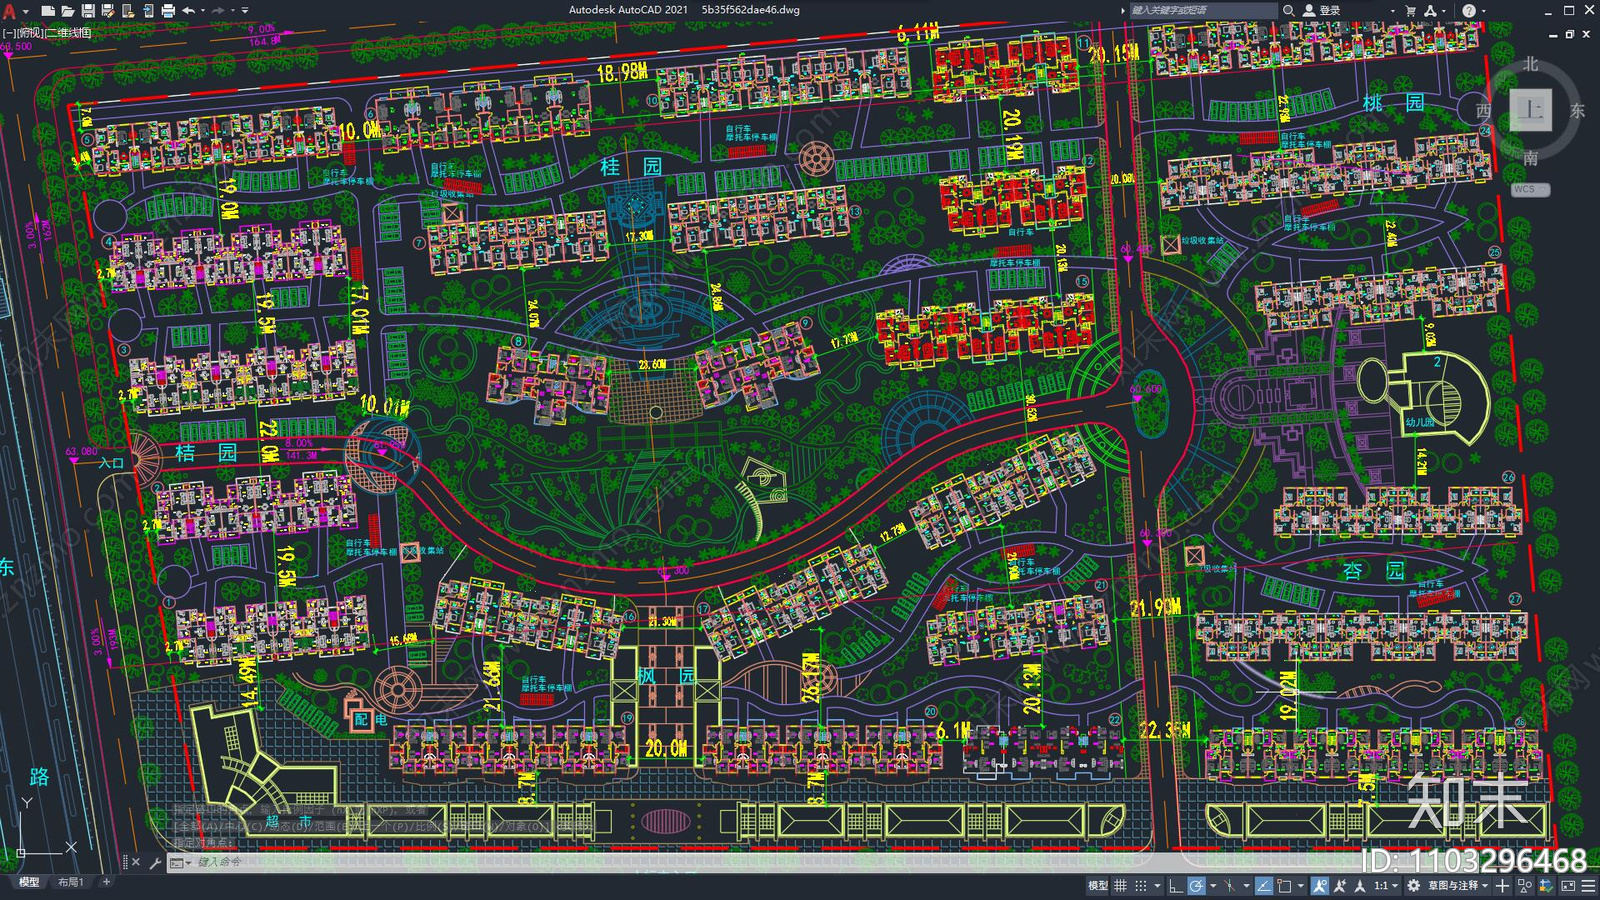The image size is (1600, 900).
Task: Open a drawing file with the Open icon
Action: tap(67, 10)
